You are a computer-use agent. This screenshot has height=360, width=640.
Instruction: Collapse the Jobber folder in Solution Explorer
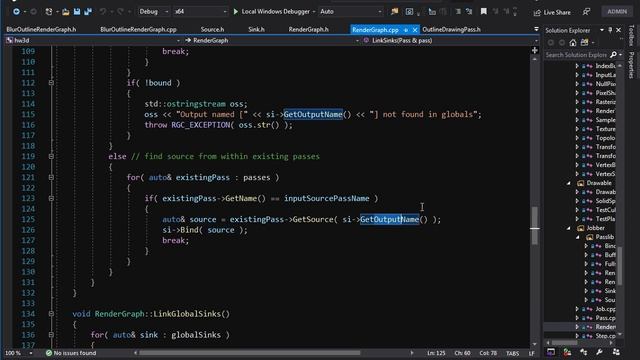tap(569, 228)
